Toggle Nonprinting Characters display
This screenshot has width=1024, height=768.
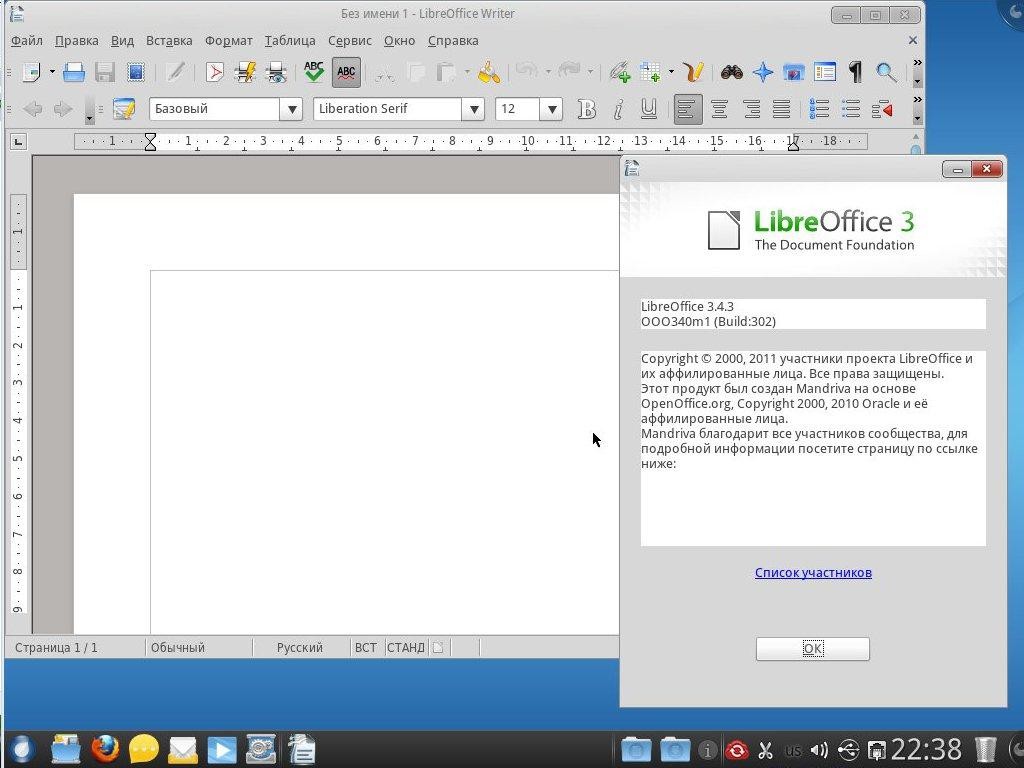856,72
